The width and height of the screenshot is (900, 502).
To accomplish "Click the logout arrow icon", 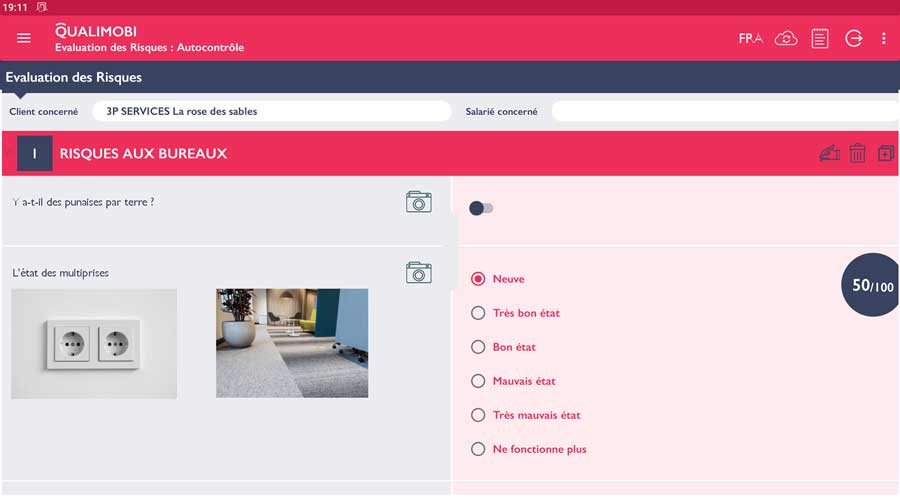I will coord(854,38).
